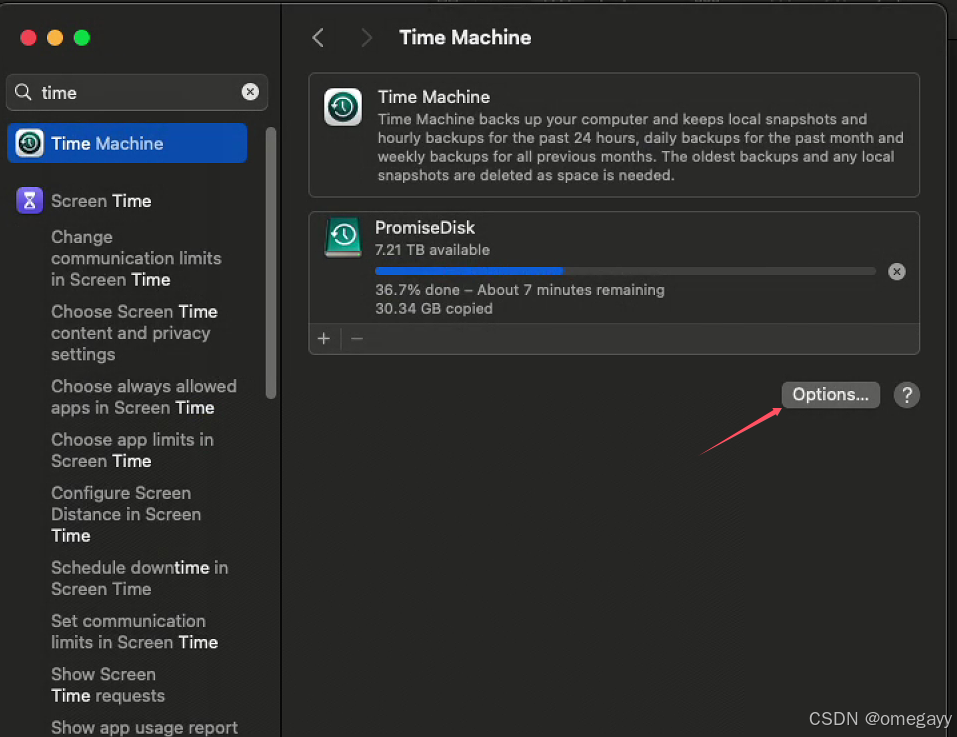
Task: Open 'Change communication limits in Screen Time'
Action: (x=136, y=258)
